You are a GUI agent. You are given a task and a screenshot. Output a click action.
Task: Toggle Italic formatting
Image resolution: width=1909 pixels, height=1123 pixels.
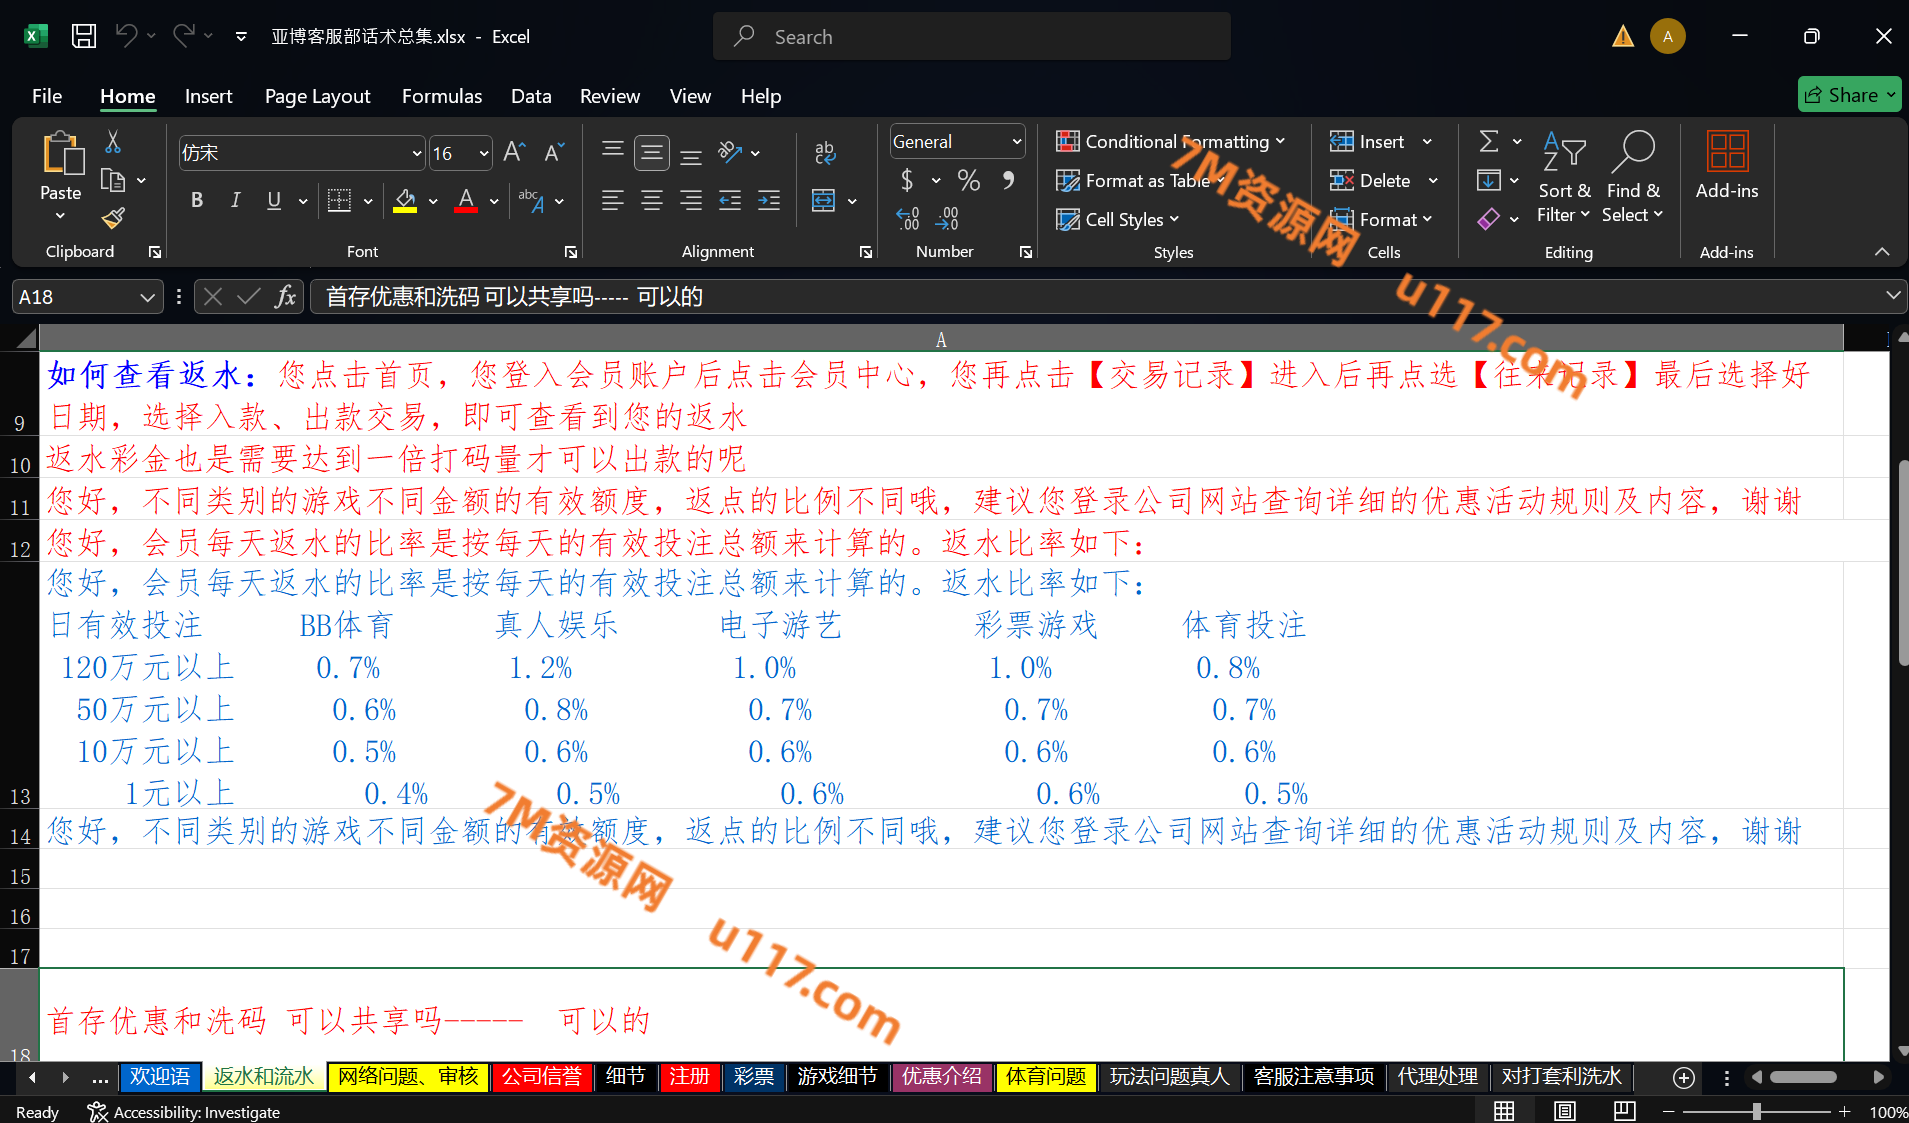tap(235, 200)
